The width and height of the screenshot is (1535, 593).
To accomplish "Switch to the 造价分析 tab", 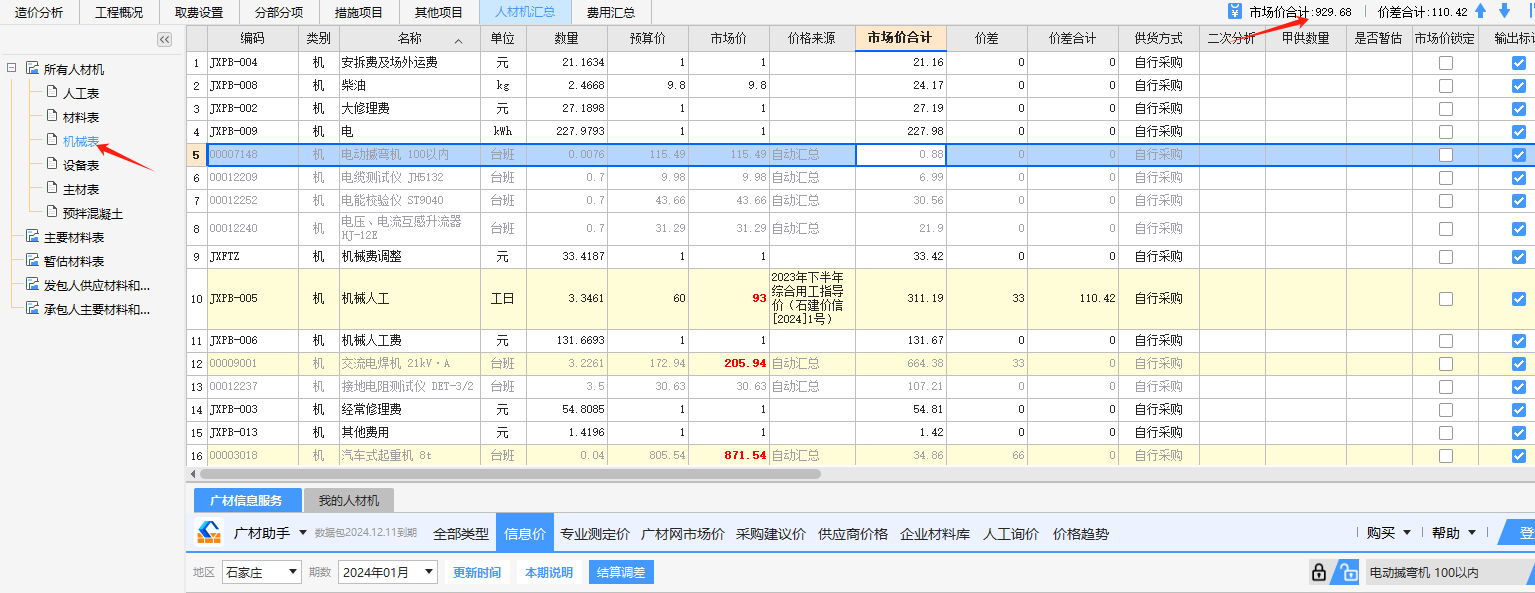I will tap(39, 12).
